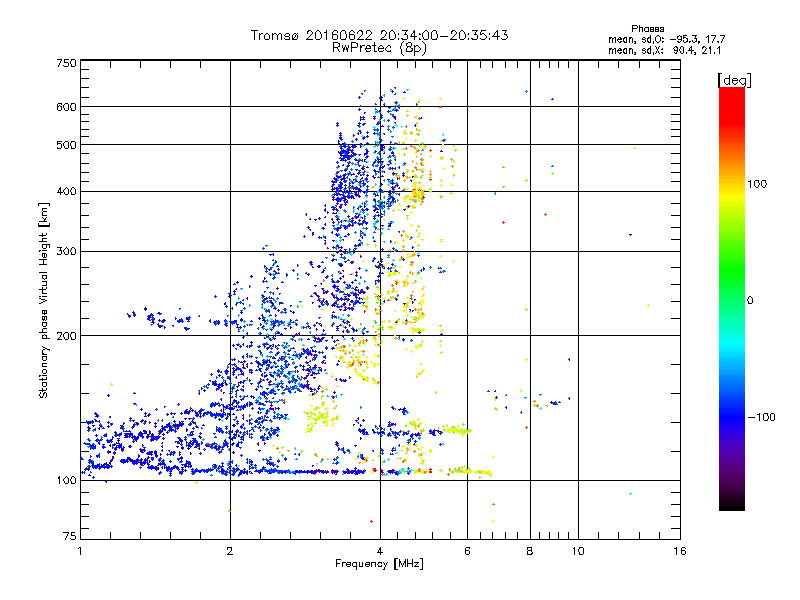
Task: Click the 'mean, sd,X: 90.4, 21.1' line
Action: [664, 50]
